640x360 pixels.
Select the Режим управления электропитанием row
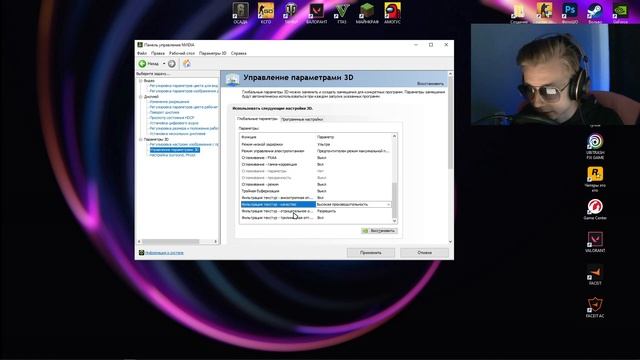click(x=316, y=151)
